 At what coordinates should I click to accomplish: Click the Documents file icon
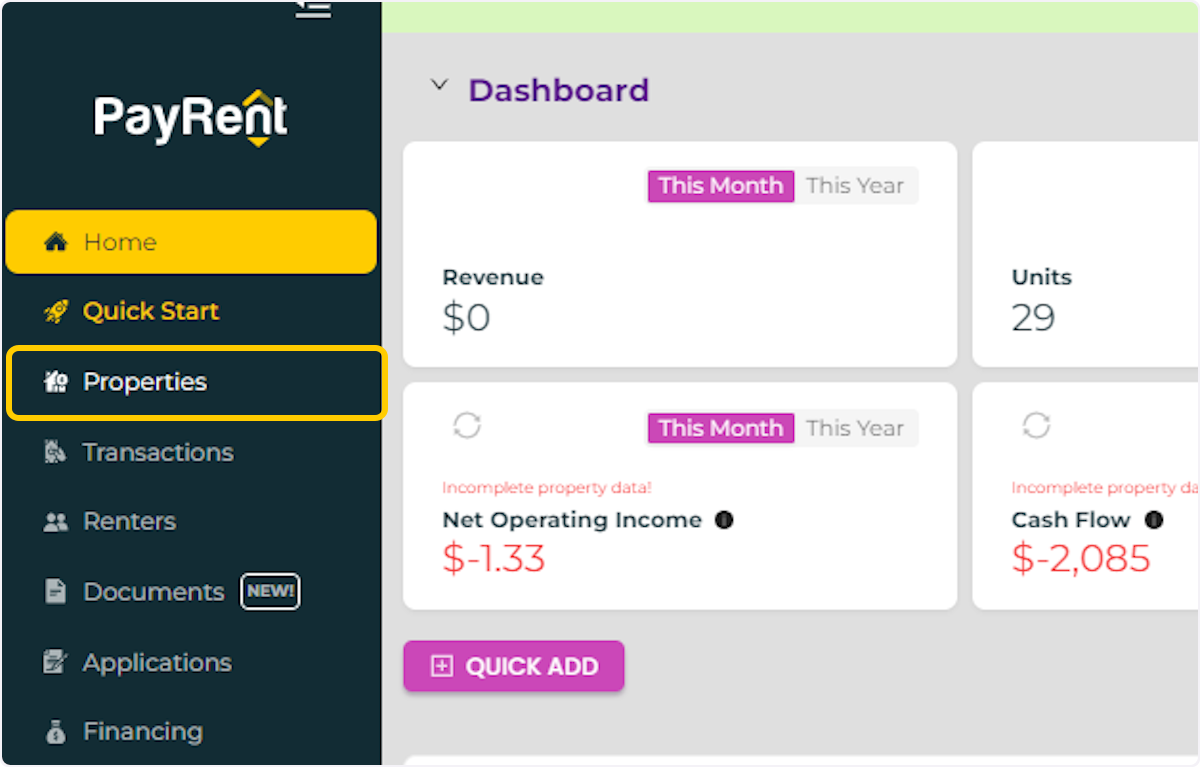coord(56,592)
